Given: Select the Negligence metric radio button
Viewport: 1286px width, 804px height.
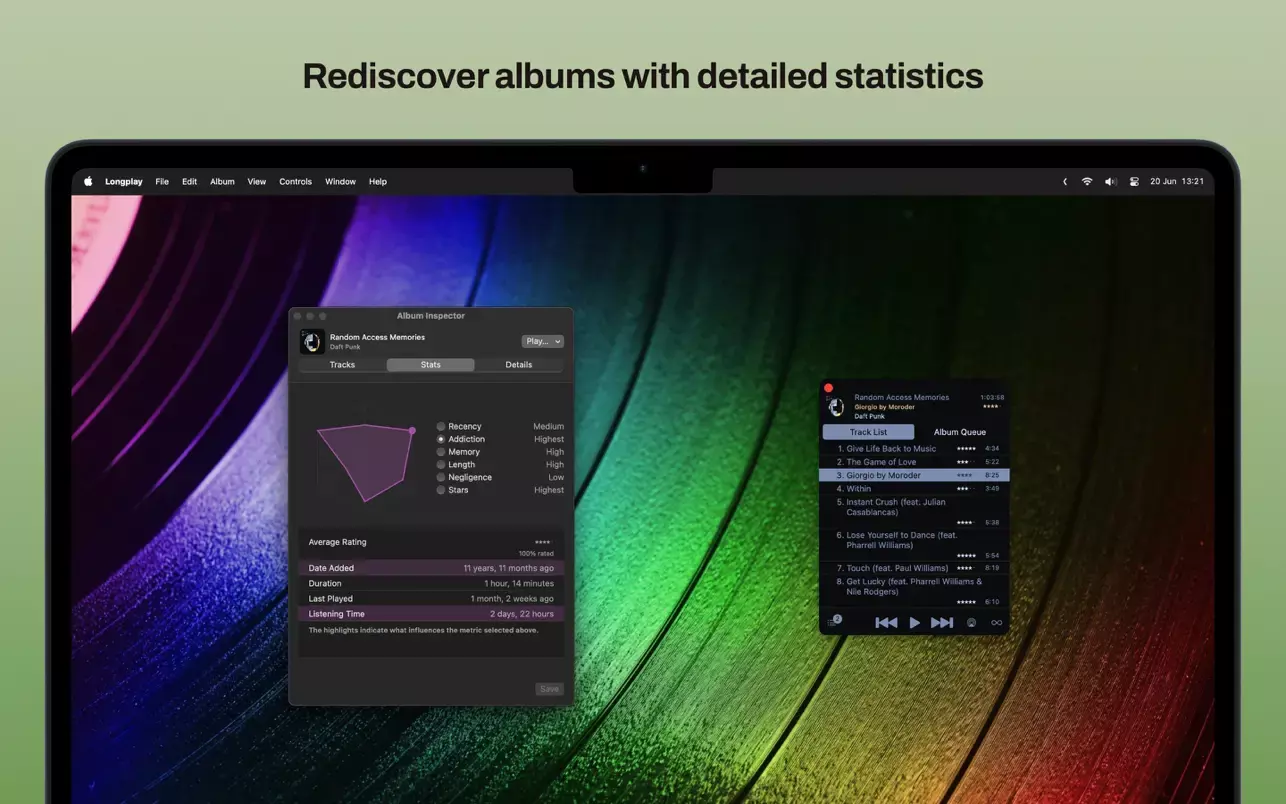Looking at the screenshot, I should coord(441,477).
